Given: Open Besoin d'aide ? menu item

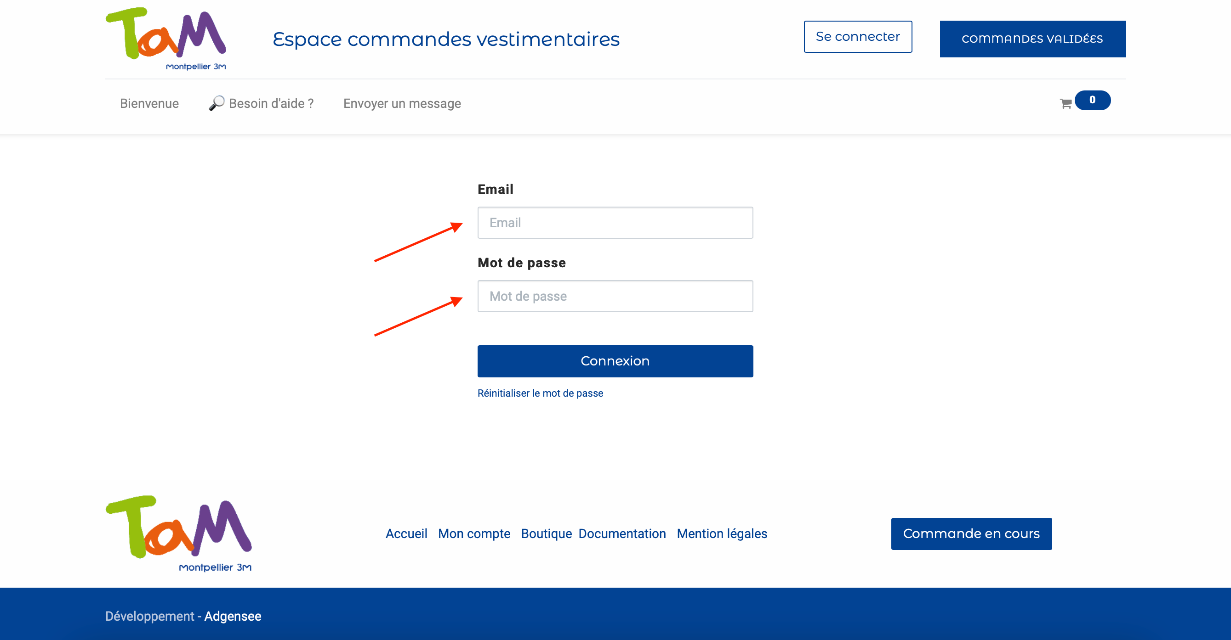Looking at the screenshot, I should click(271, 104).
